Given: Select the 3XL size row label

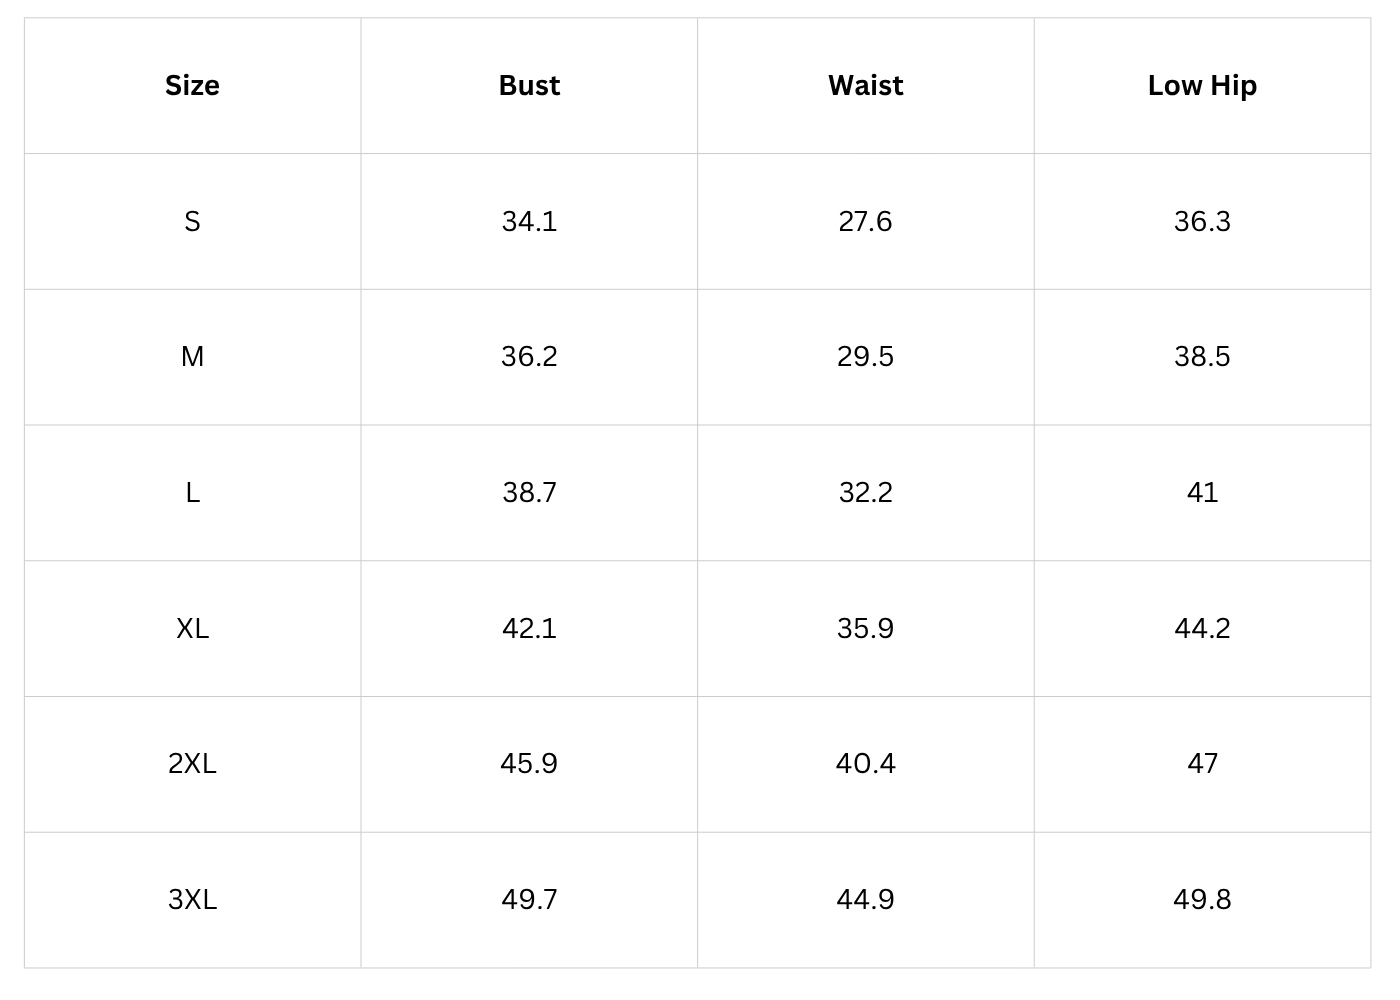Looking at the screenshot, I should click(x=192, y=899).
